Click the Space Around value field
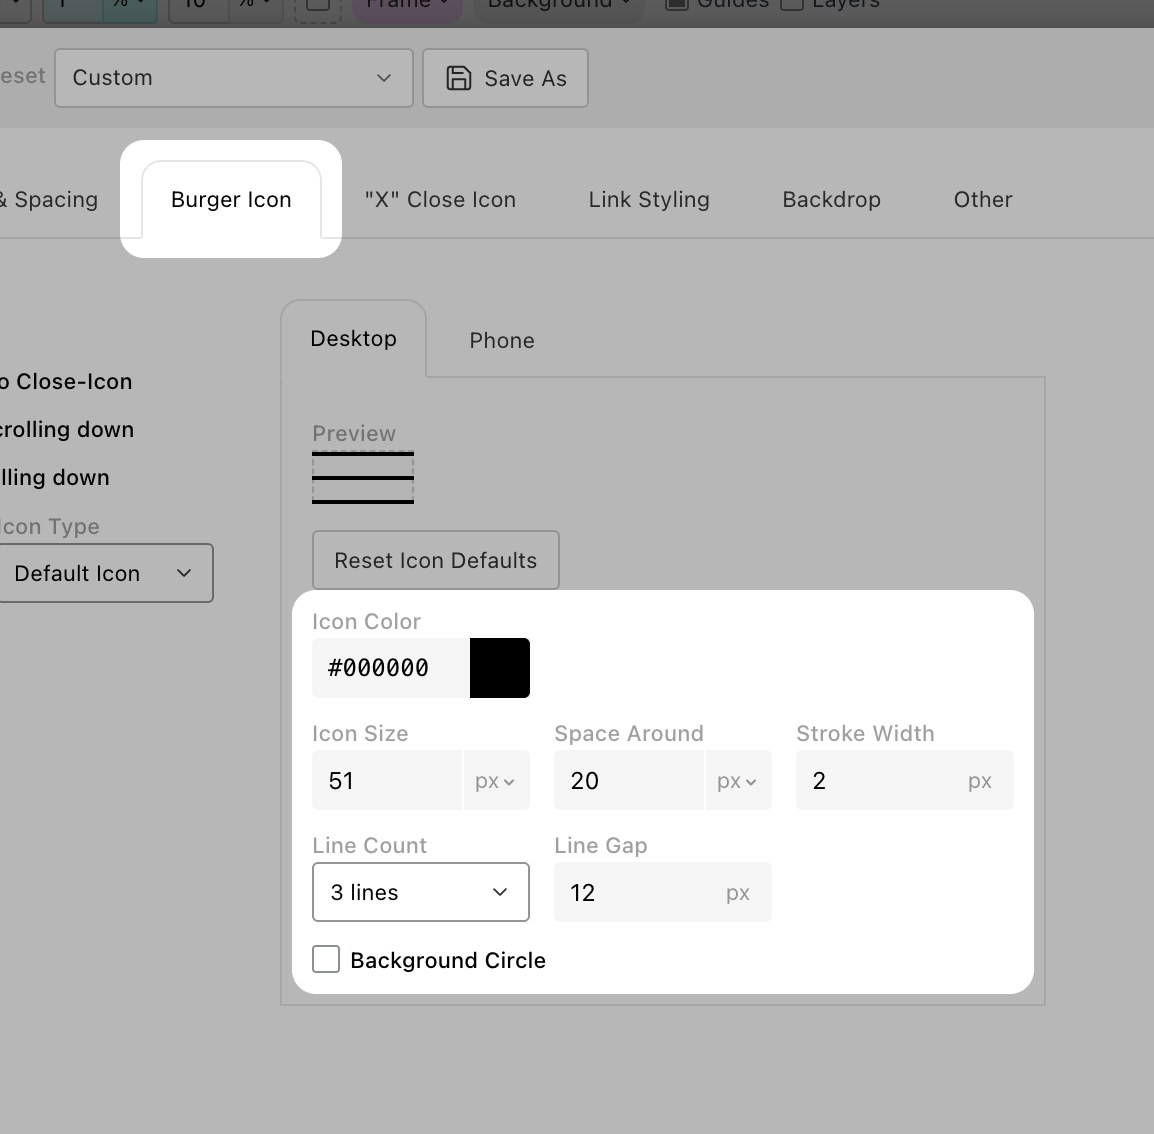Image resolution: width=1154 pixels, height=1134 pixels. pos(629,780)
